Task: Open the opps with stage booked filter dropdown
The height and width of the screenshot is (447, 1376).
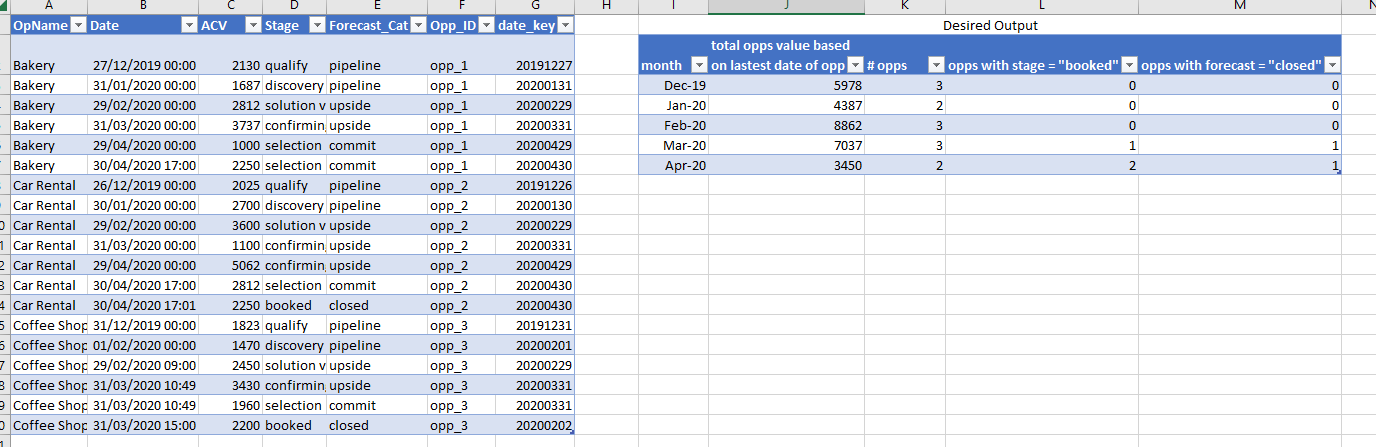Action: (1129, 66)
